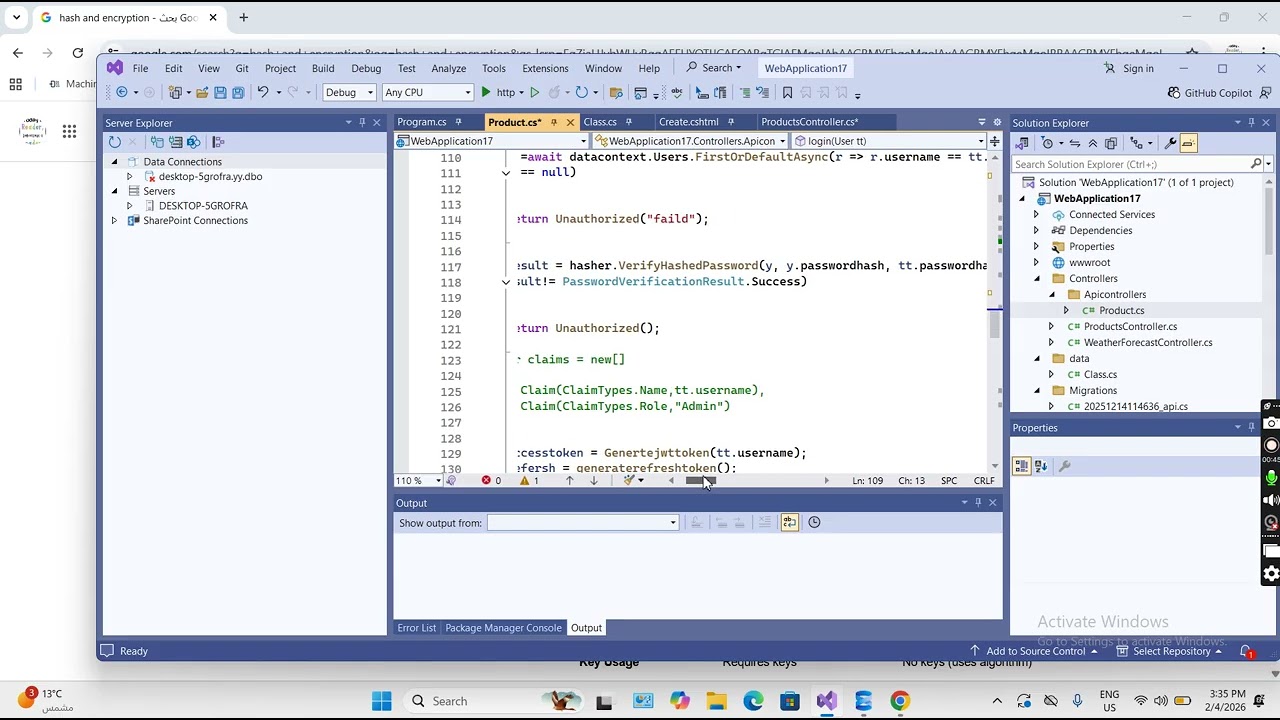
Task: Toggle auto-hide pin of Server Explorer panel
Action: point(362,122)
